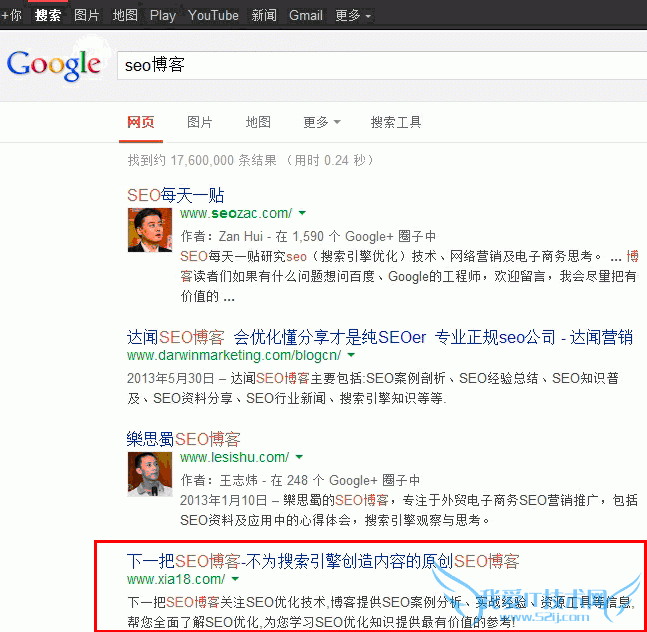Focus the seo博客 search box
The height and width of the screenshot is (632, 647).
[x=382, y=65]
